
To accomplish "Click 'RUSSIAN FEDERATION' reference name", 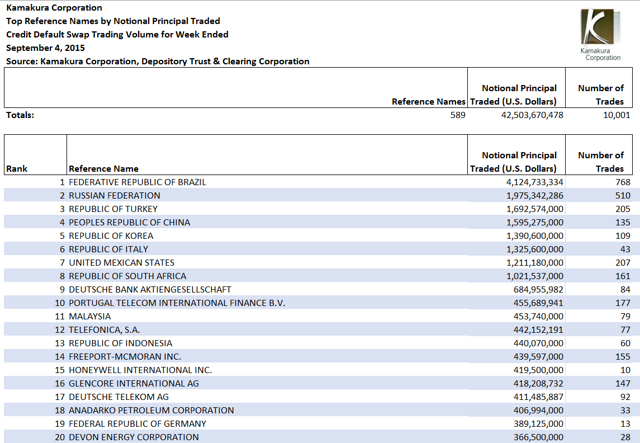I will pos(114,196).
